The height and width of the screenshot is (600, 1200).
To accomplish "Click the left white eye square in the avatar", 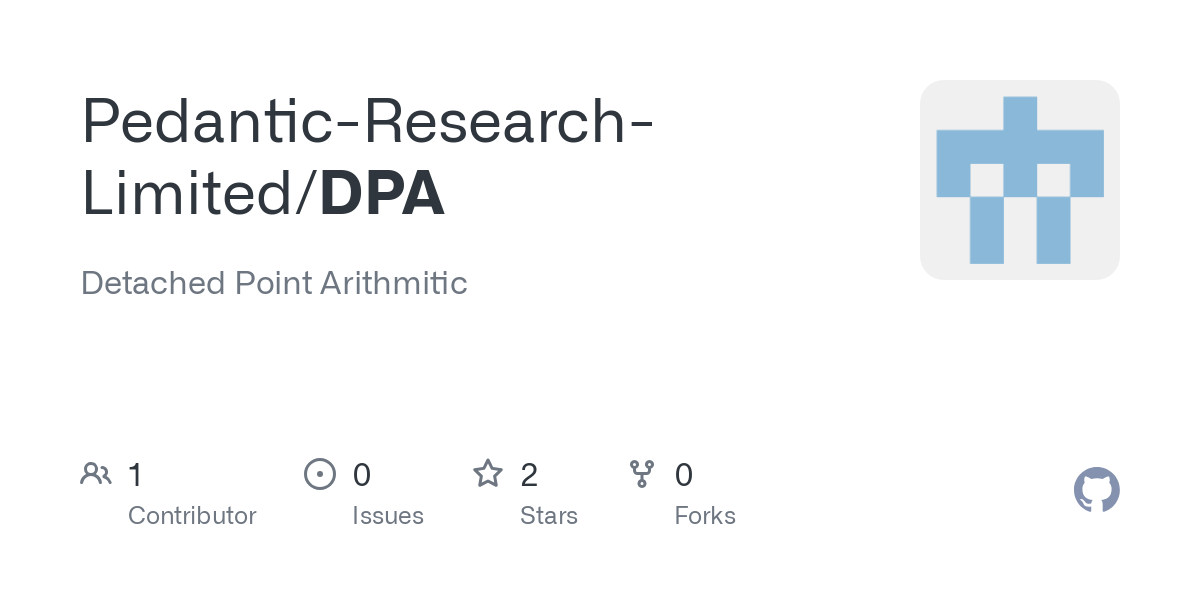I will 987,180.
